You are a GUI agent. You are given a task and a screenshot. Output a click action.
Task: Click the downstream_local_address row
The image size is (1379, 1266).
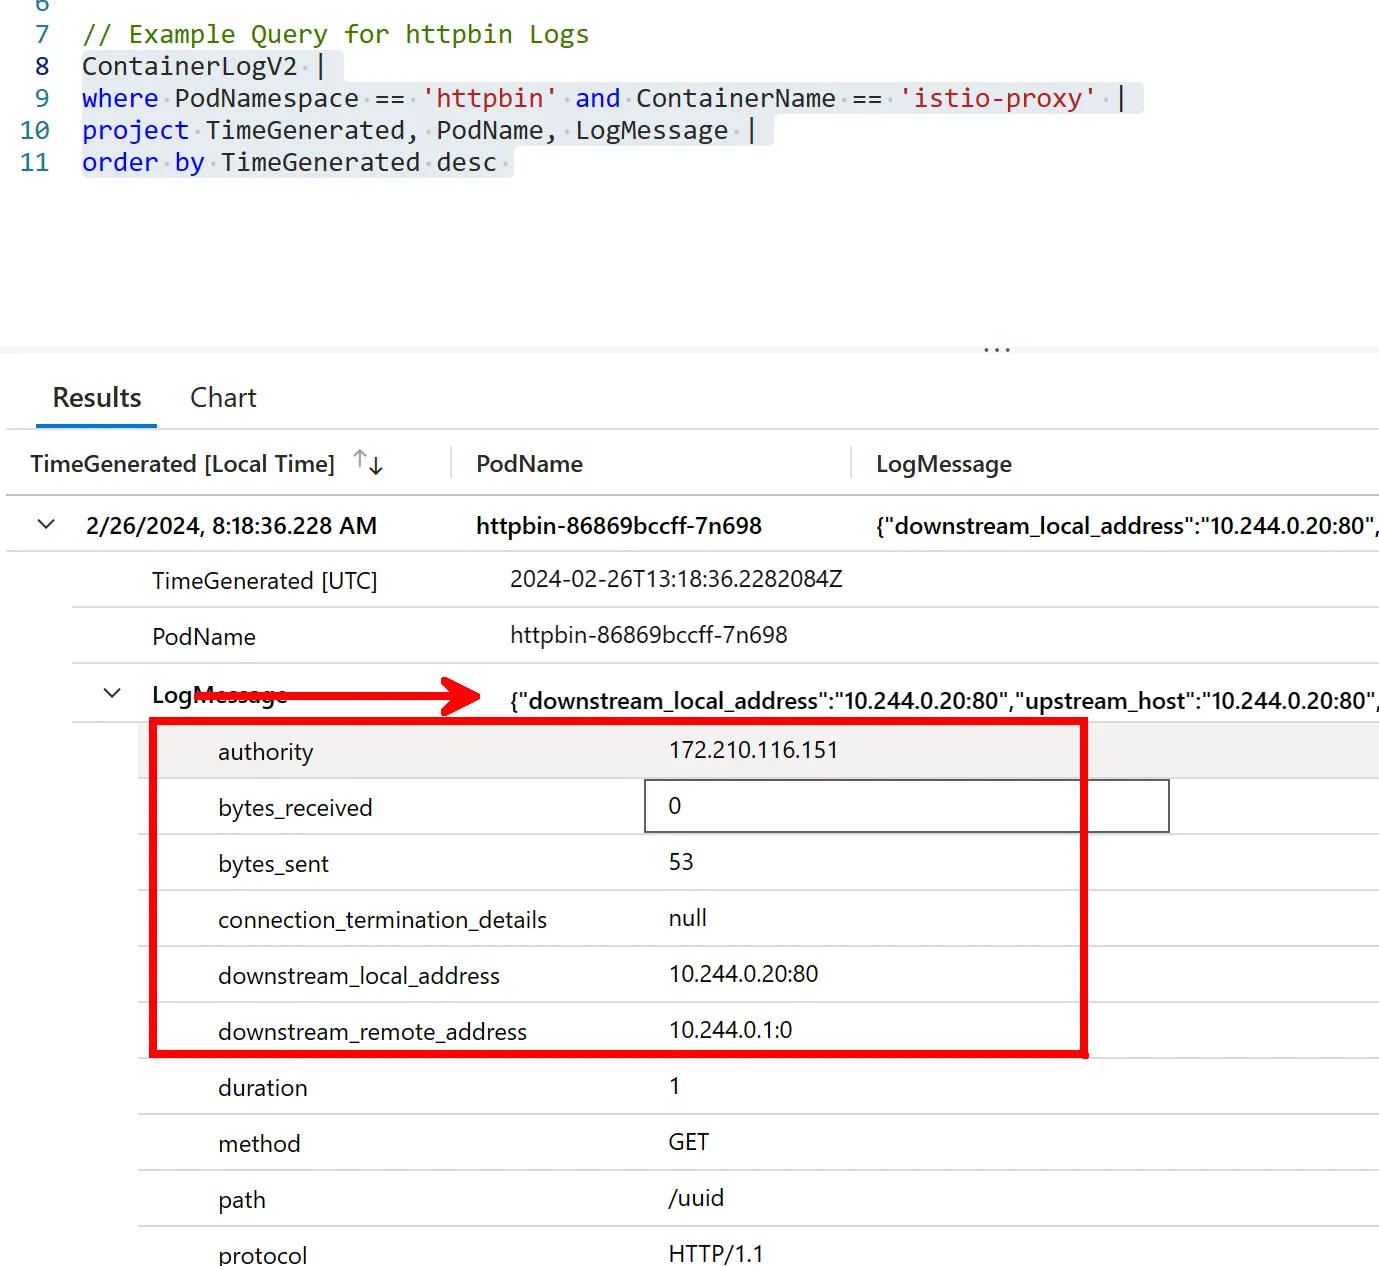pyautogui.click(x=358, y=976)
